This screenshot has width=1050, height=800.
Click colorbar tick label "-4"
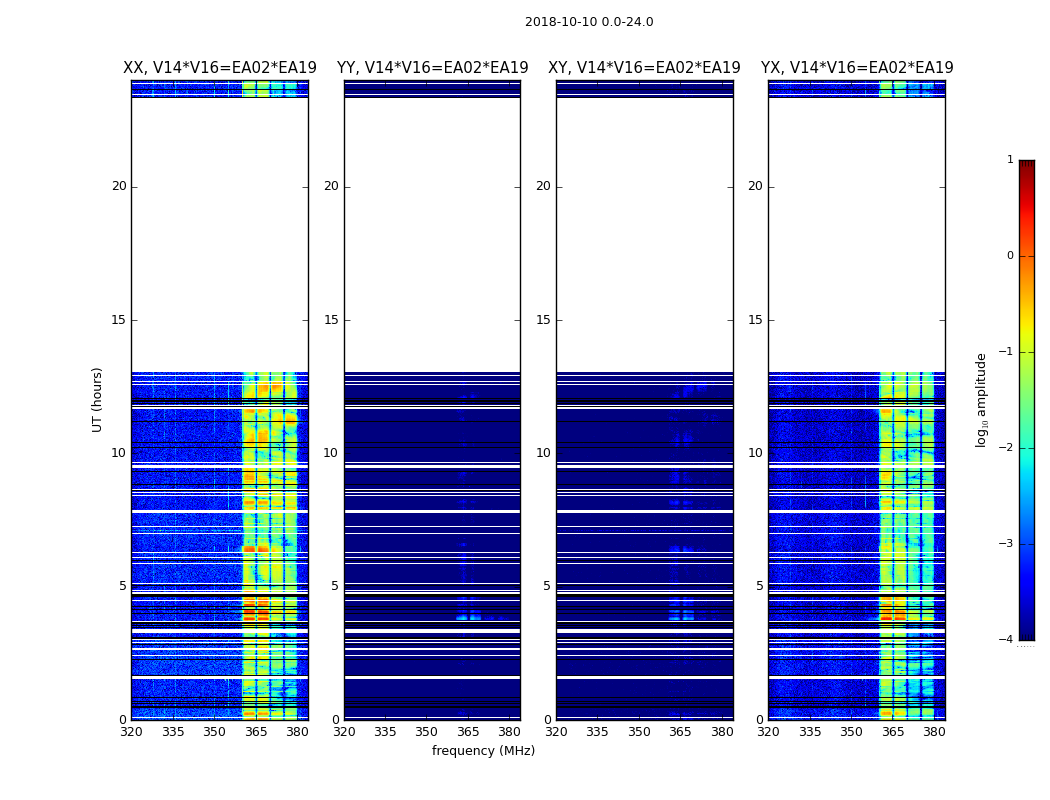[1008, 640]
